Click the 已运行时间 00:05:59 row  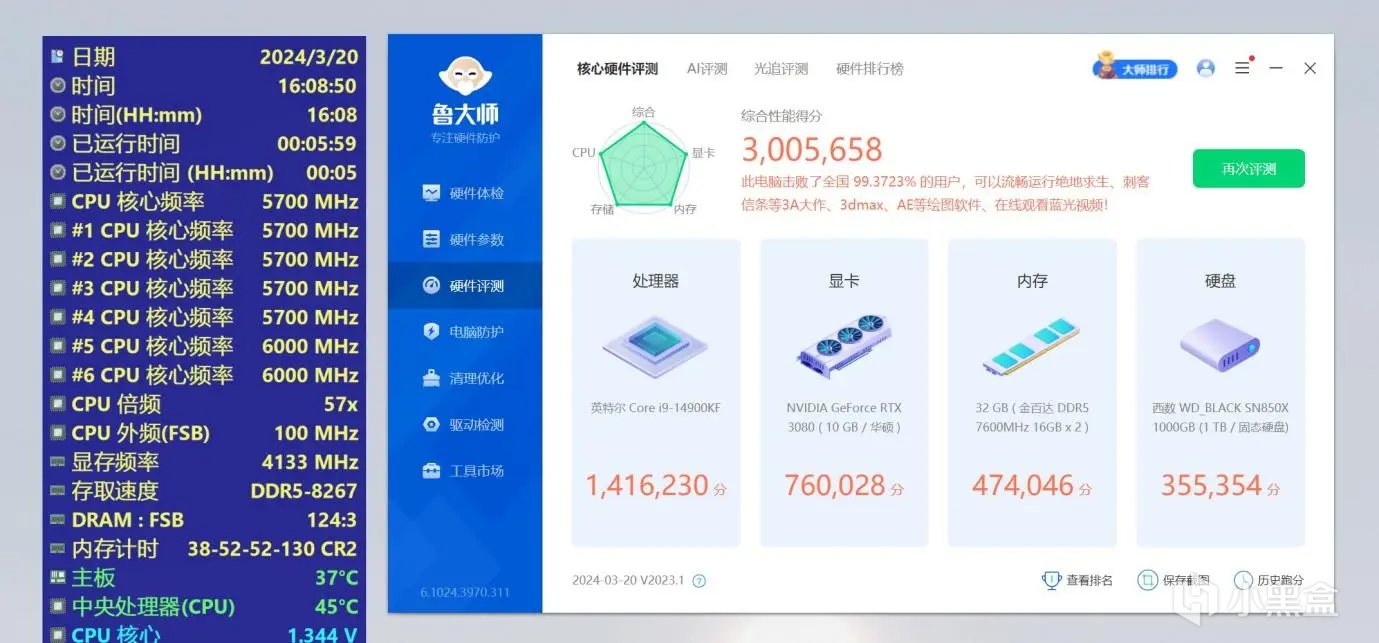click(x=204, y=144)
